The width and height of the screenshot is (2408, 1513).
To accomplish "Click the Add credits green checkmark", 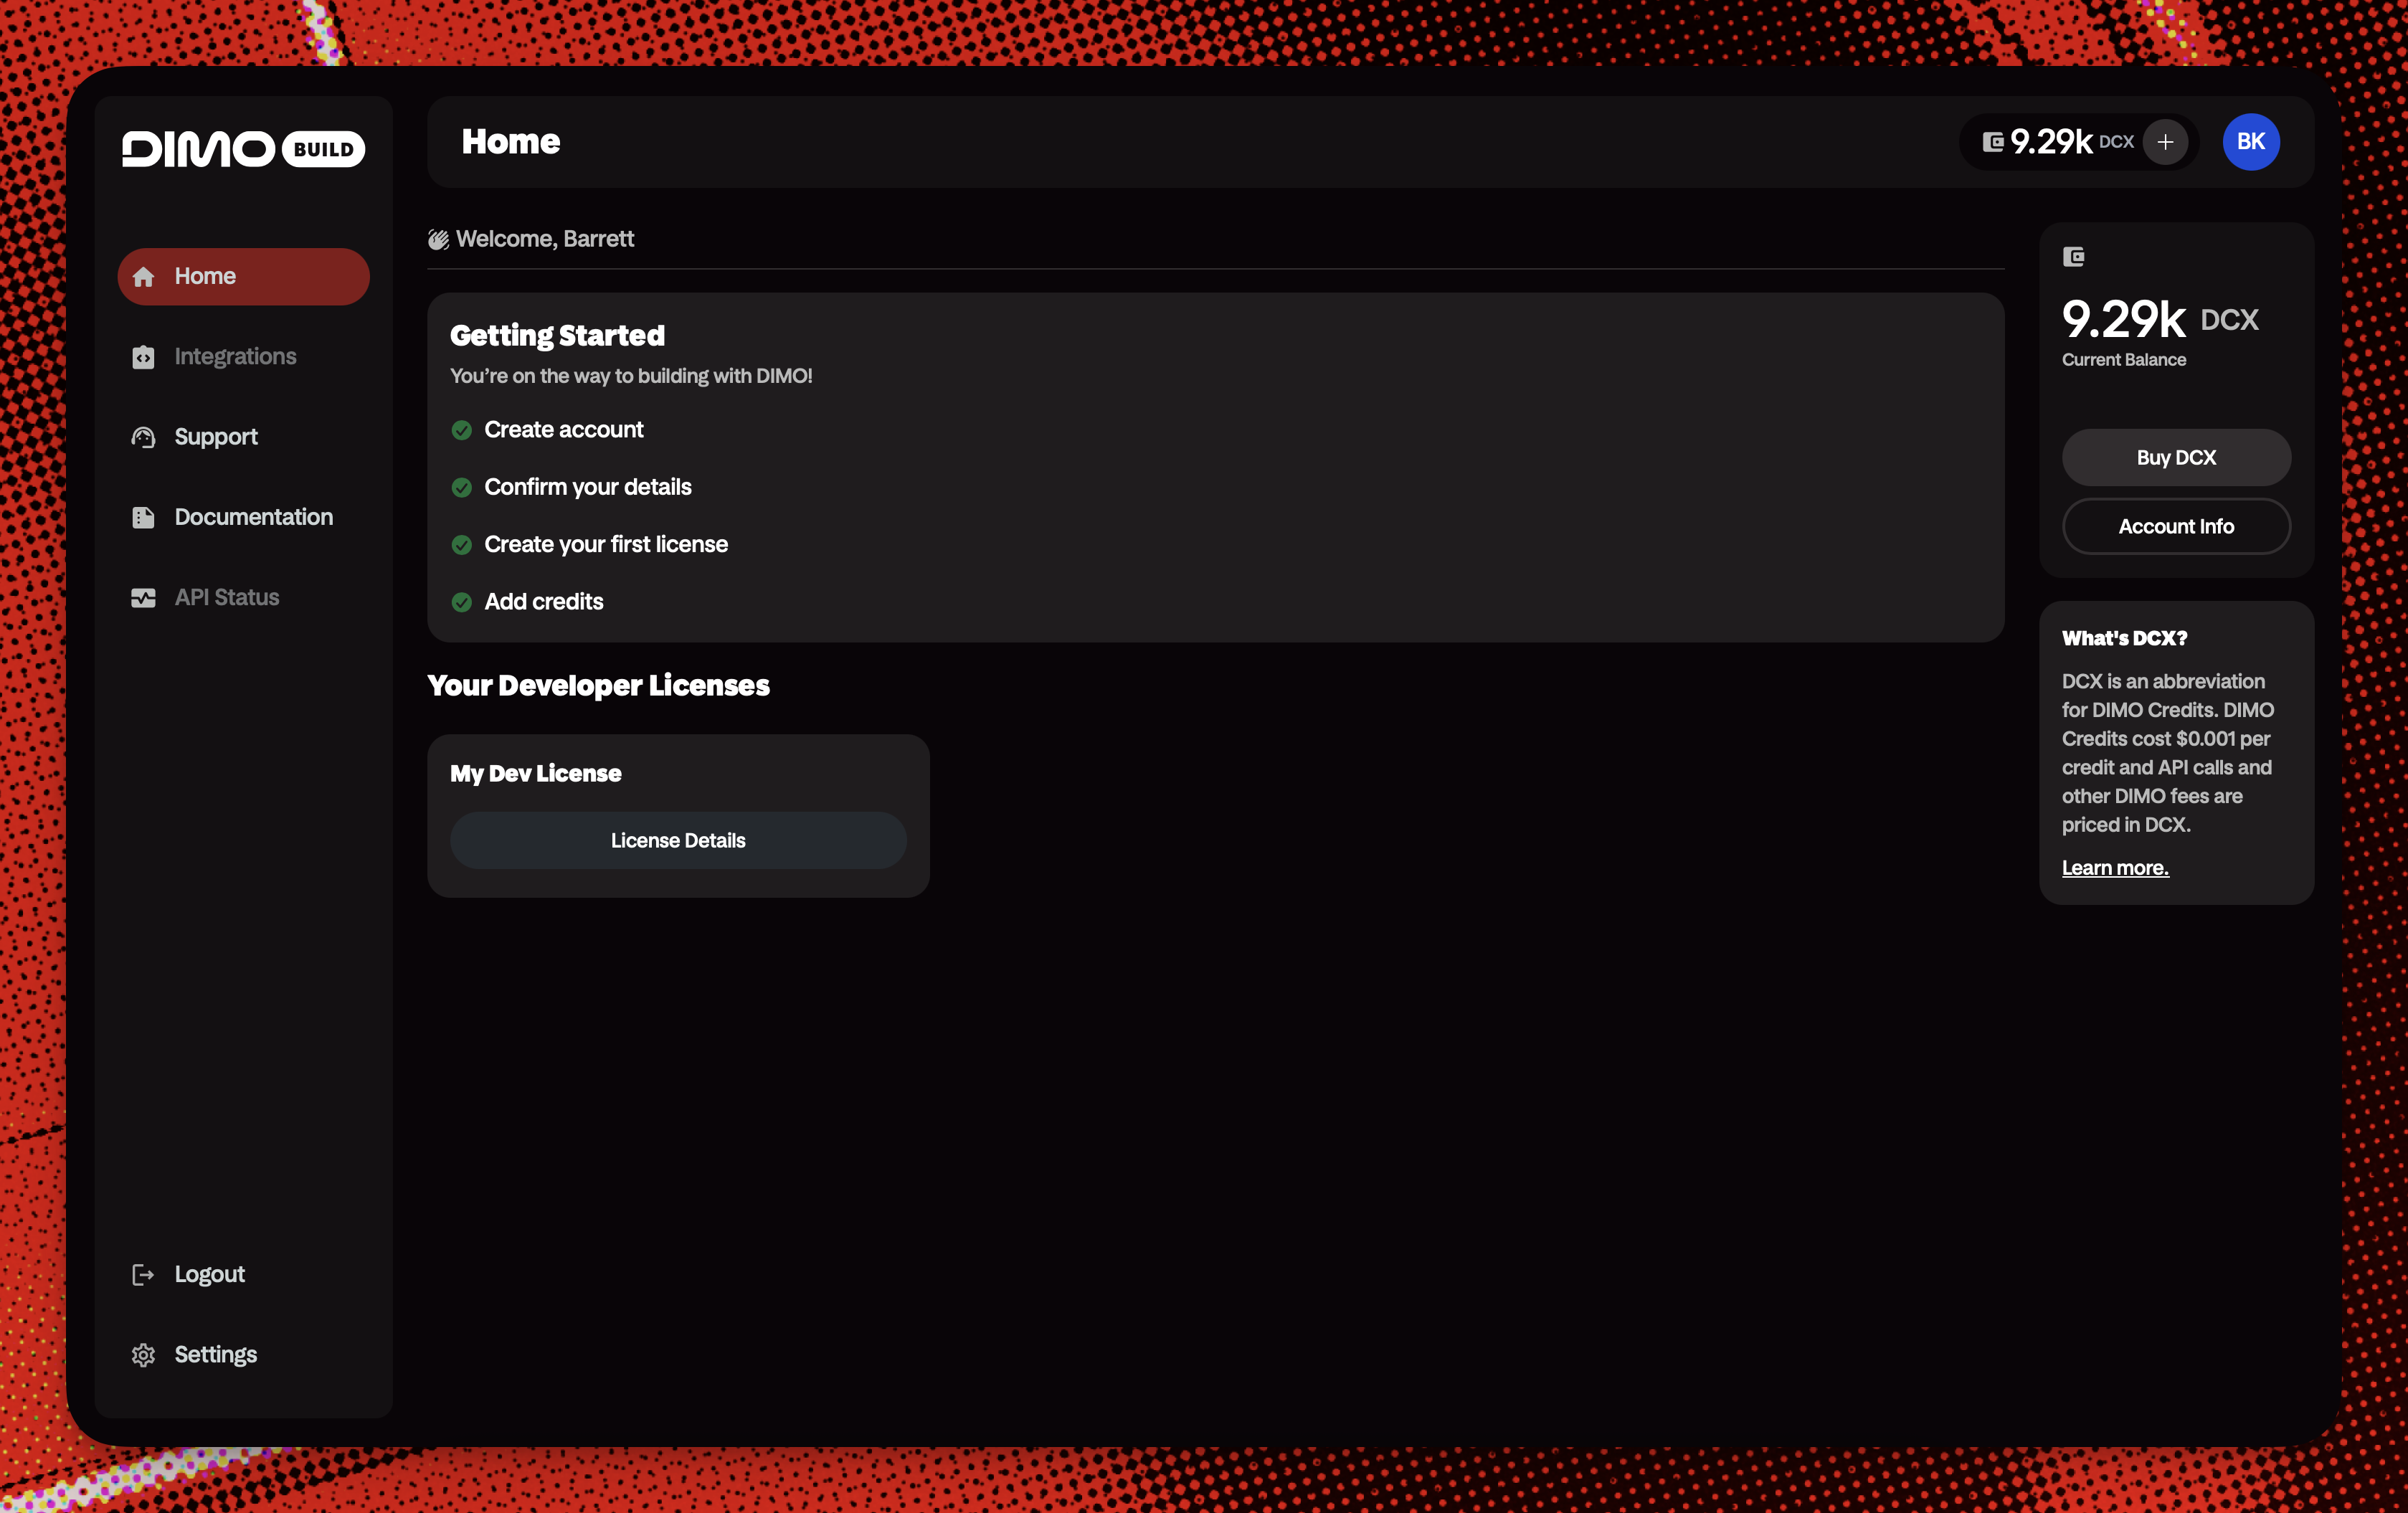I will (x=461, y=602).
